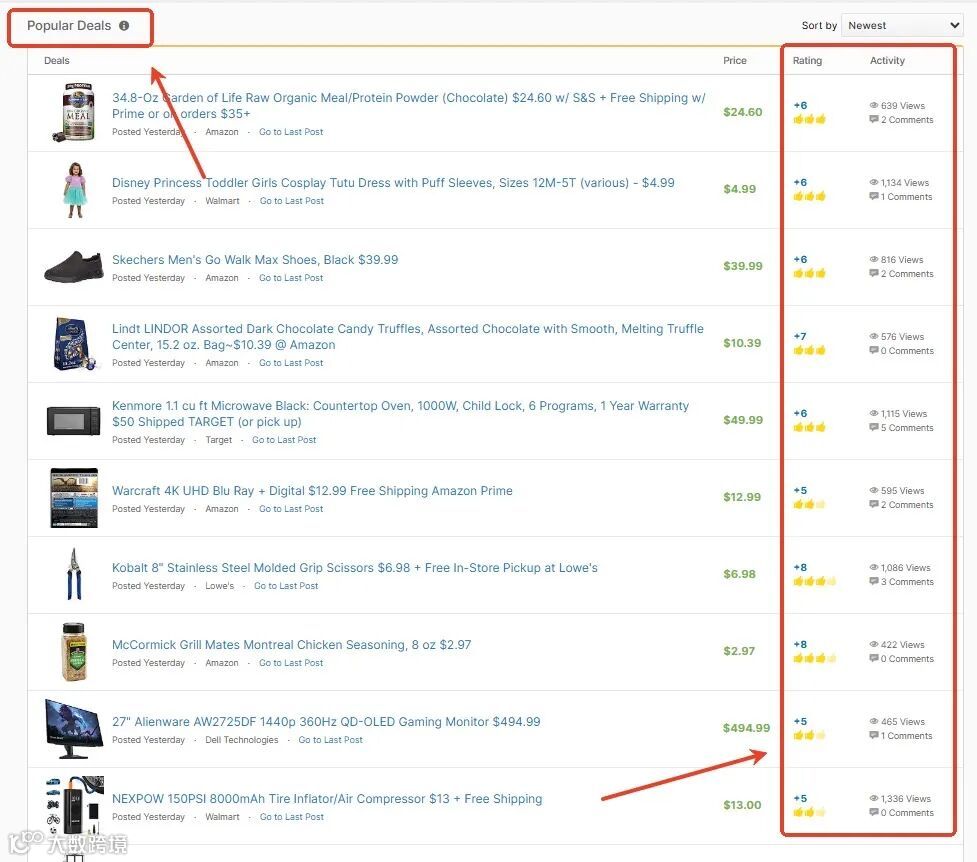Click the Kenmore microwave thumbnail

pyautogui.click(x=74, y=421)
